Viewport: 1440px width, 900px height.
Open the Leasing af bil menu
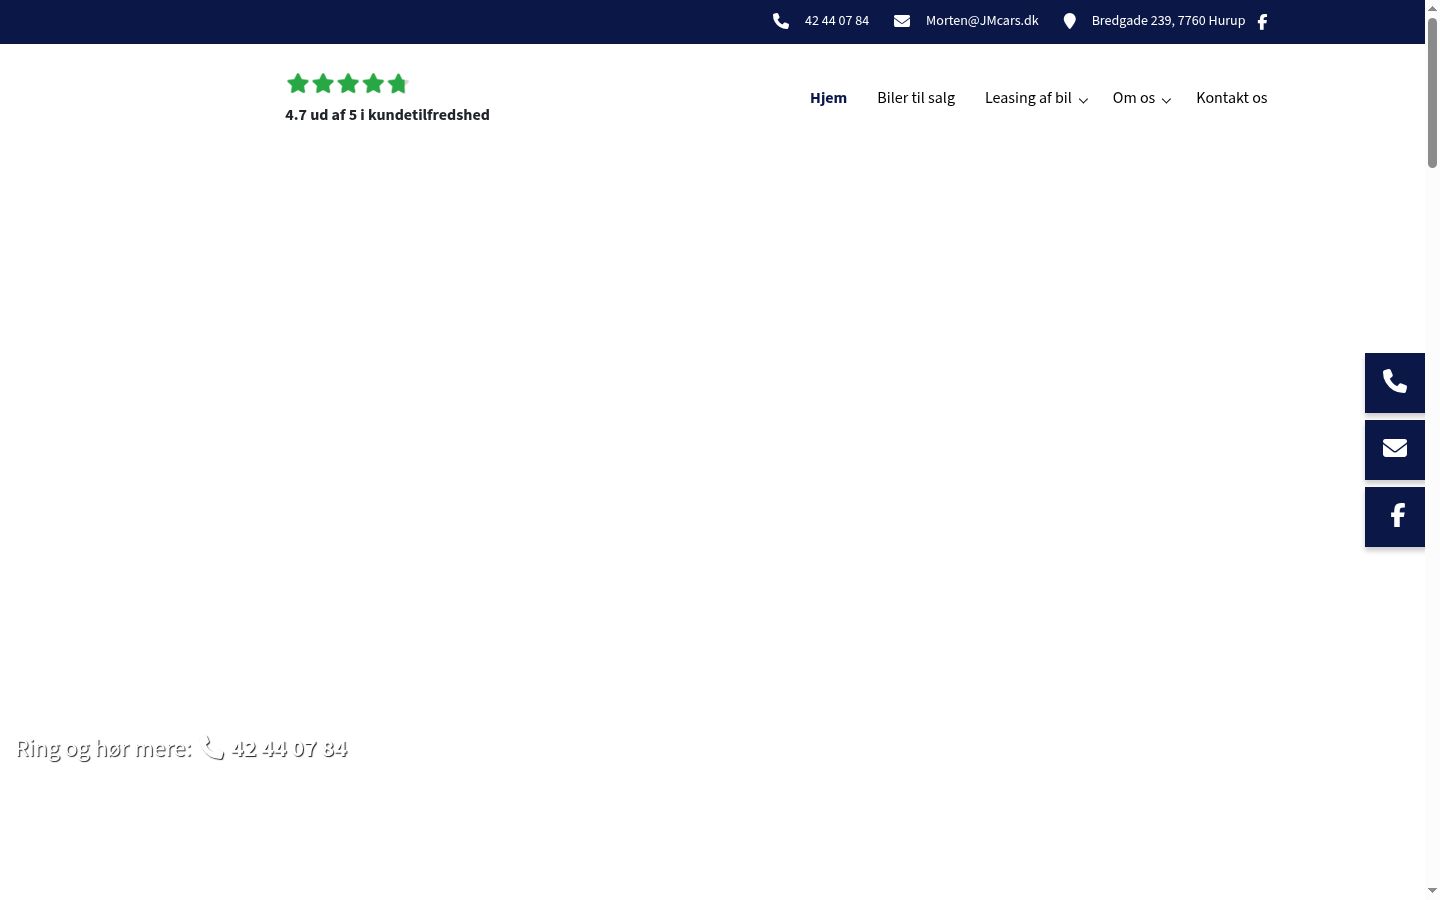[1028, 98]
